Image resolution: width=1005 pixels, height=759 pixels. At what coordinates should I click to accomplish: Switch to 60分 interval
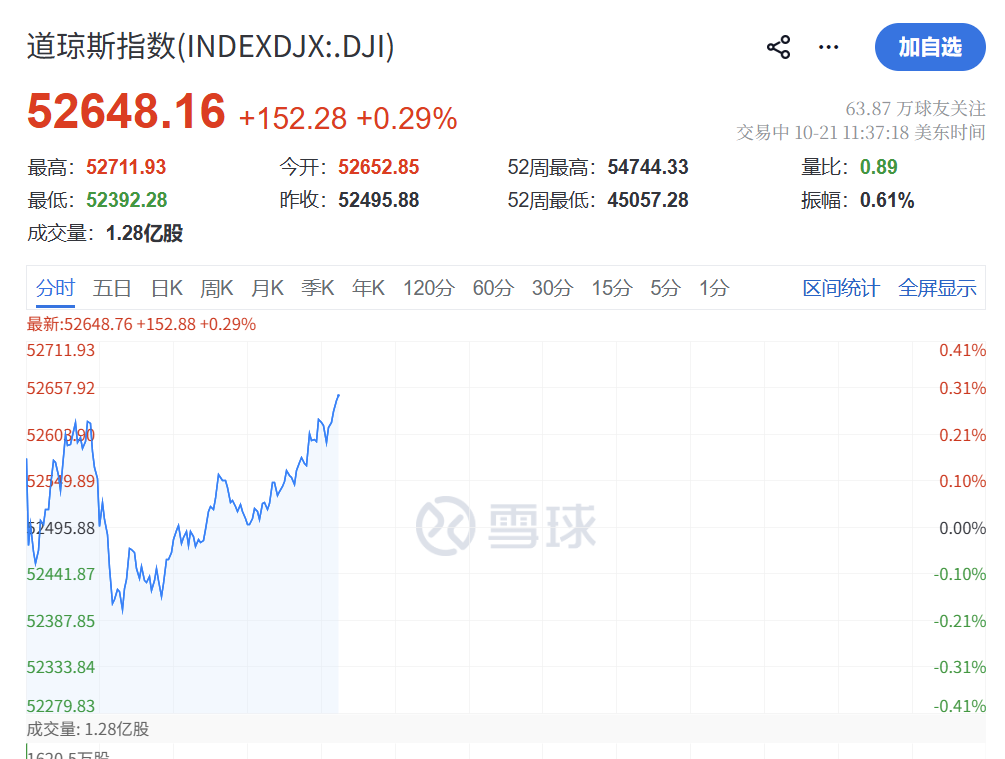pyautogui.click(x=494, y=288)
